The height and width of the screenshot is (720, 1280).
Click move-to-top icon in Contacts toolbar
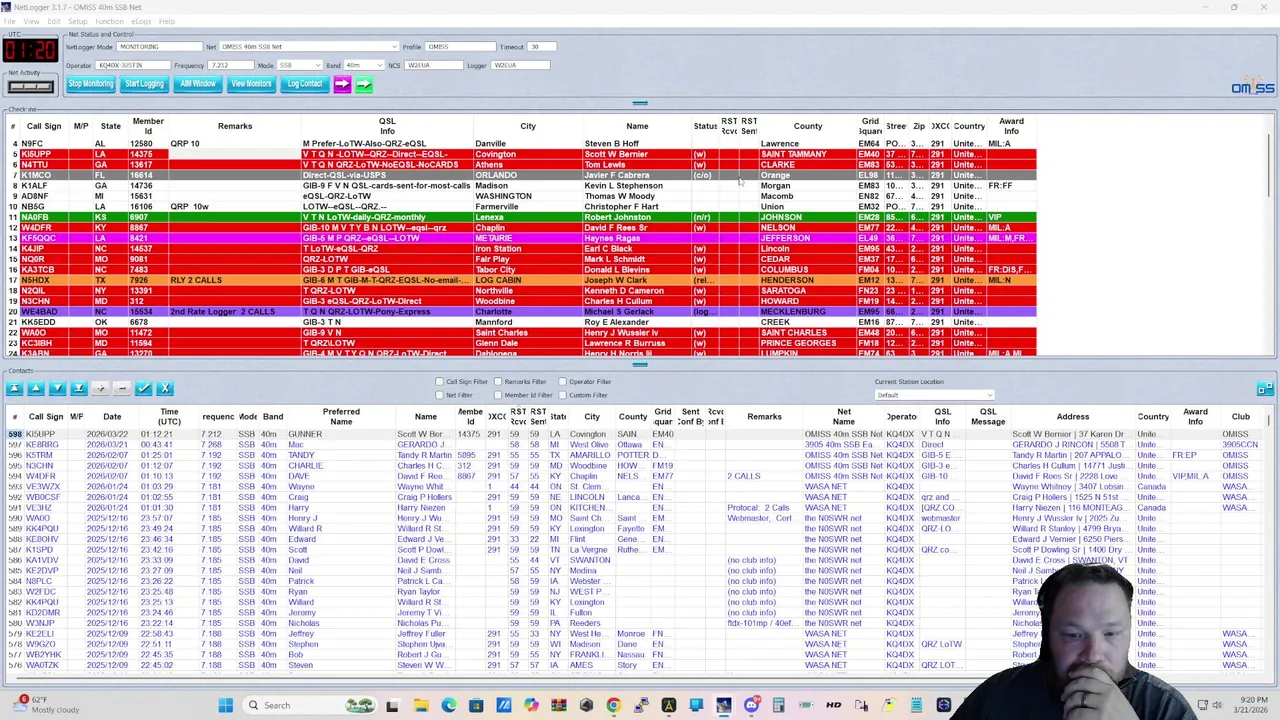click(13, 388)
